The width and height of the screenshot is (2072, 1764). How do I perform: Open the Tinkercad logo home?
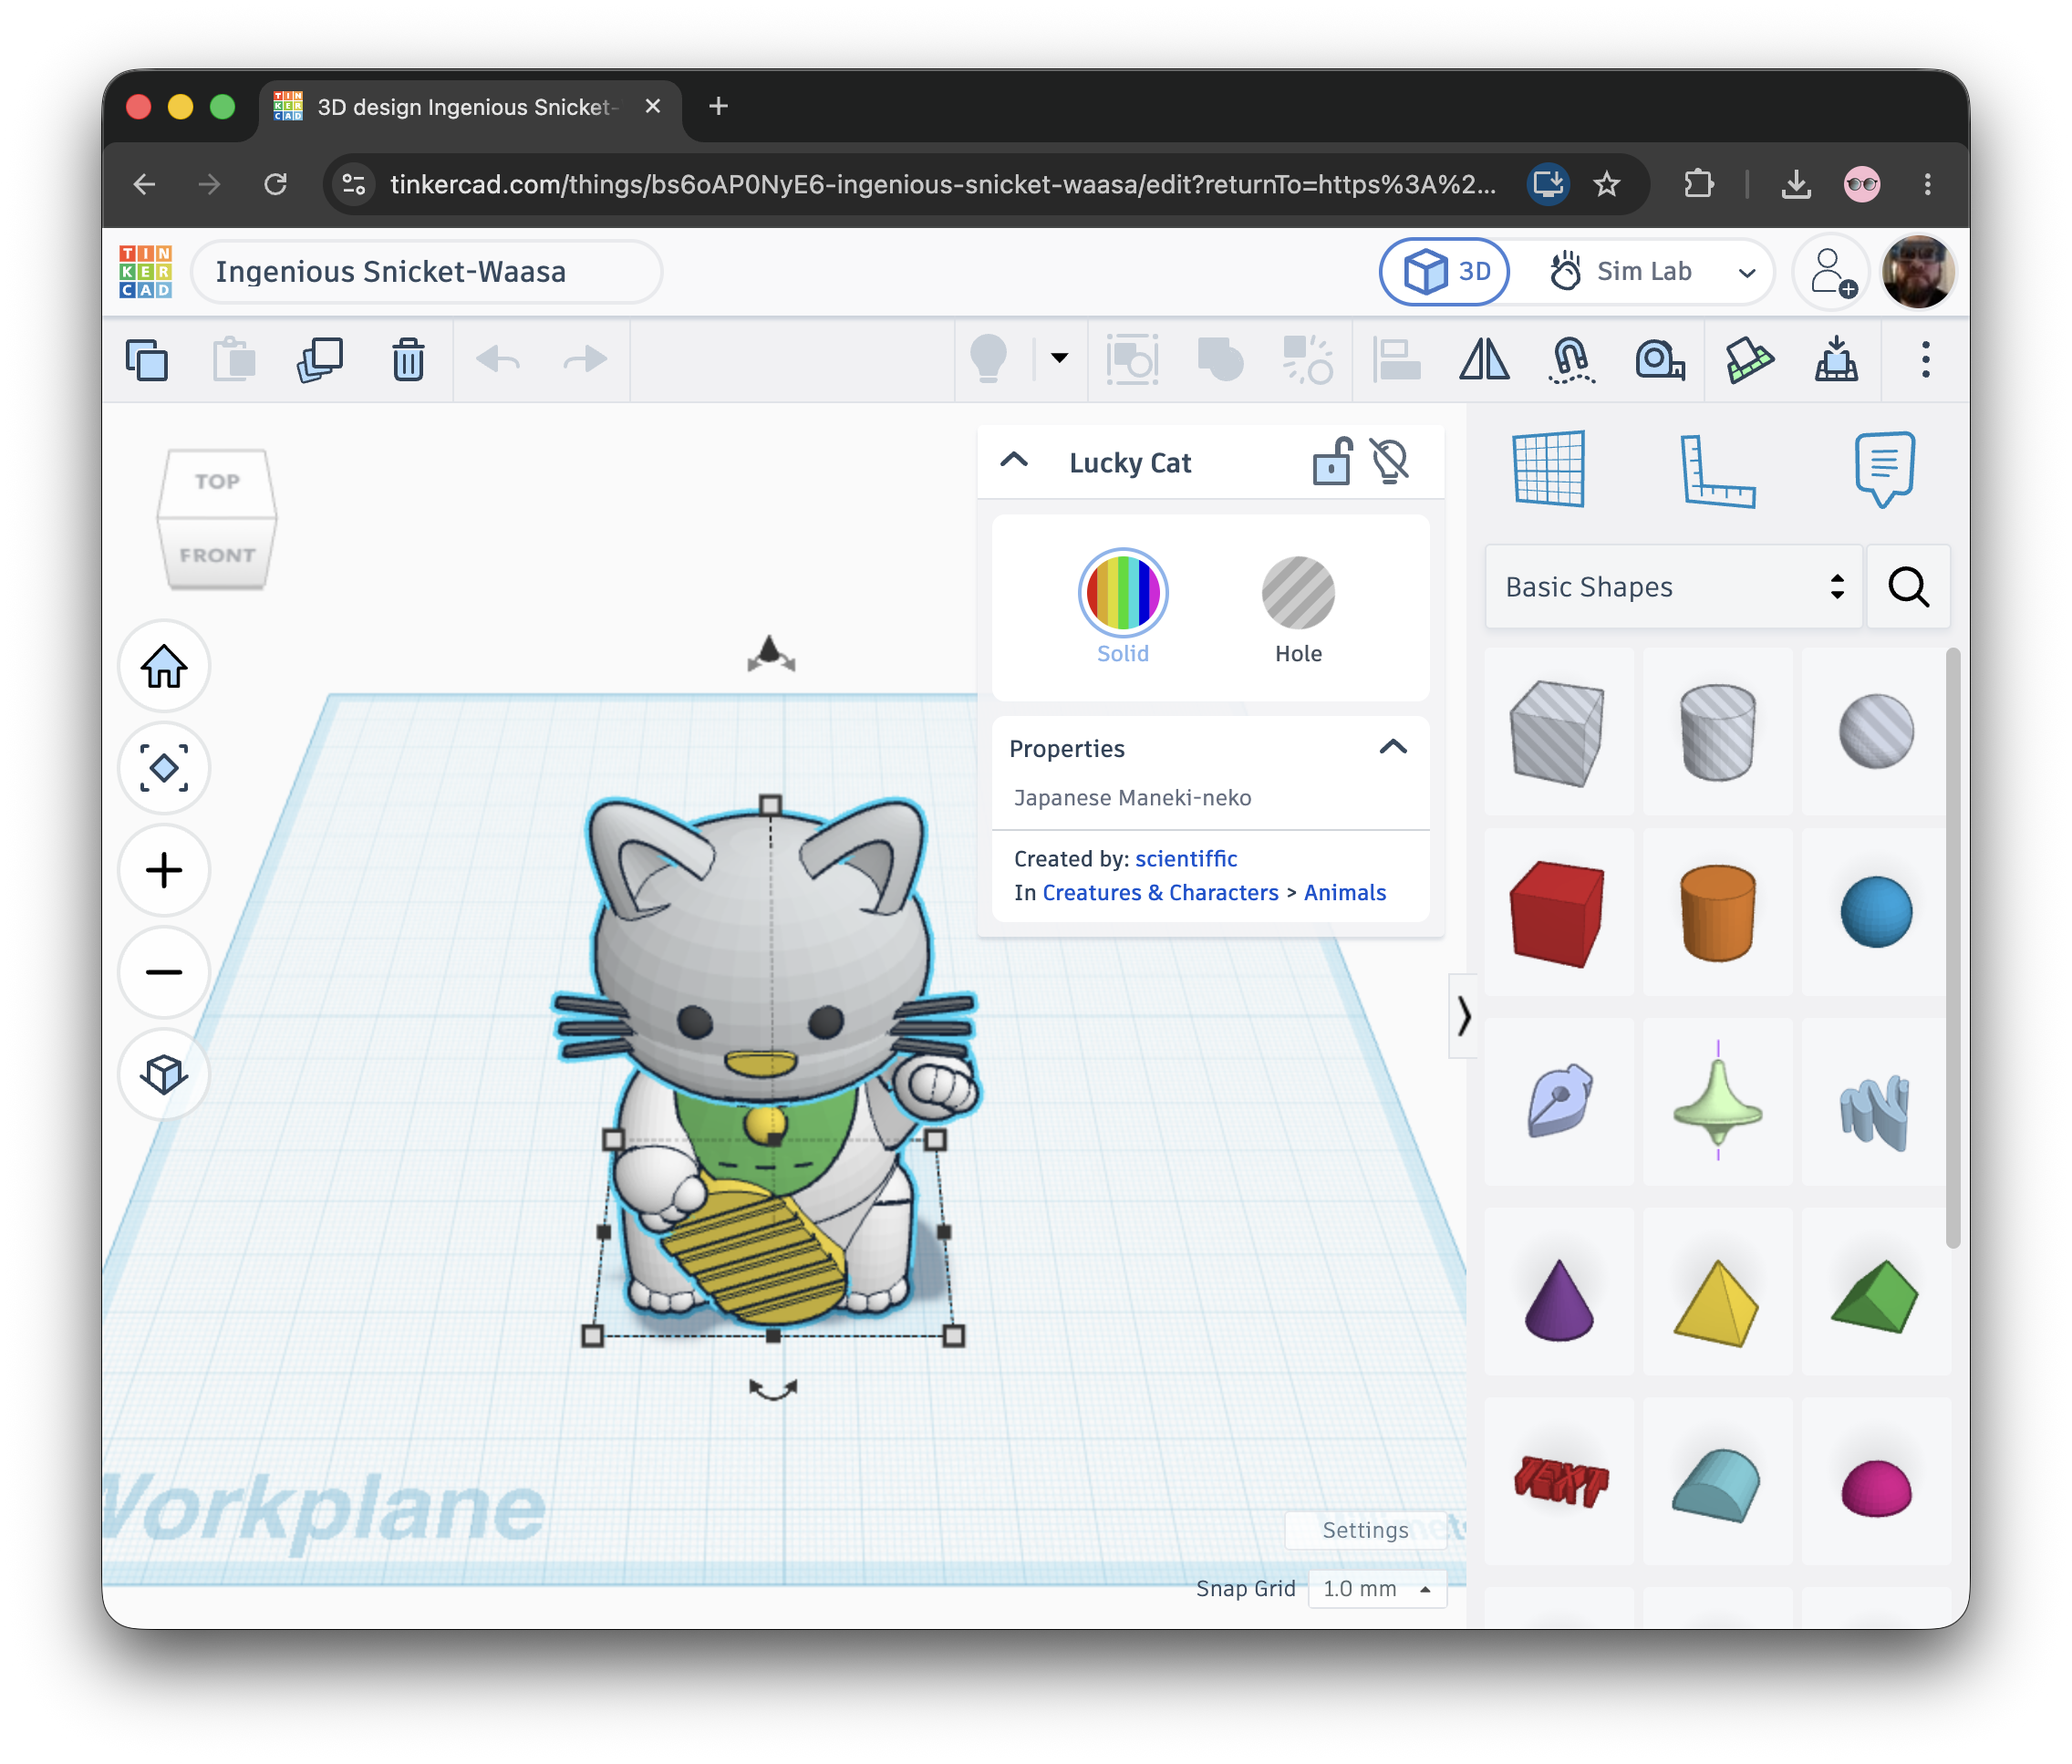coord(146,272)
